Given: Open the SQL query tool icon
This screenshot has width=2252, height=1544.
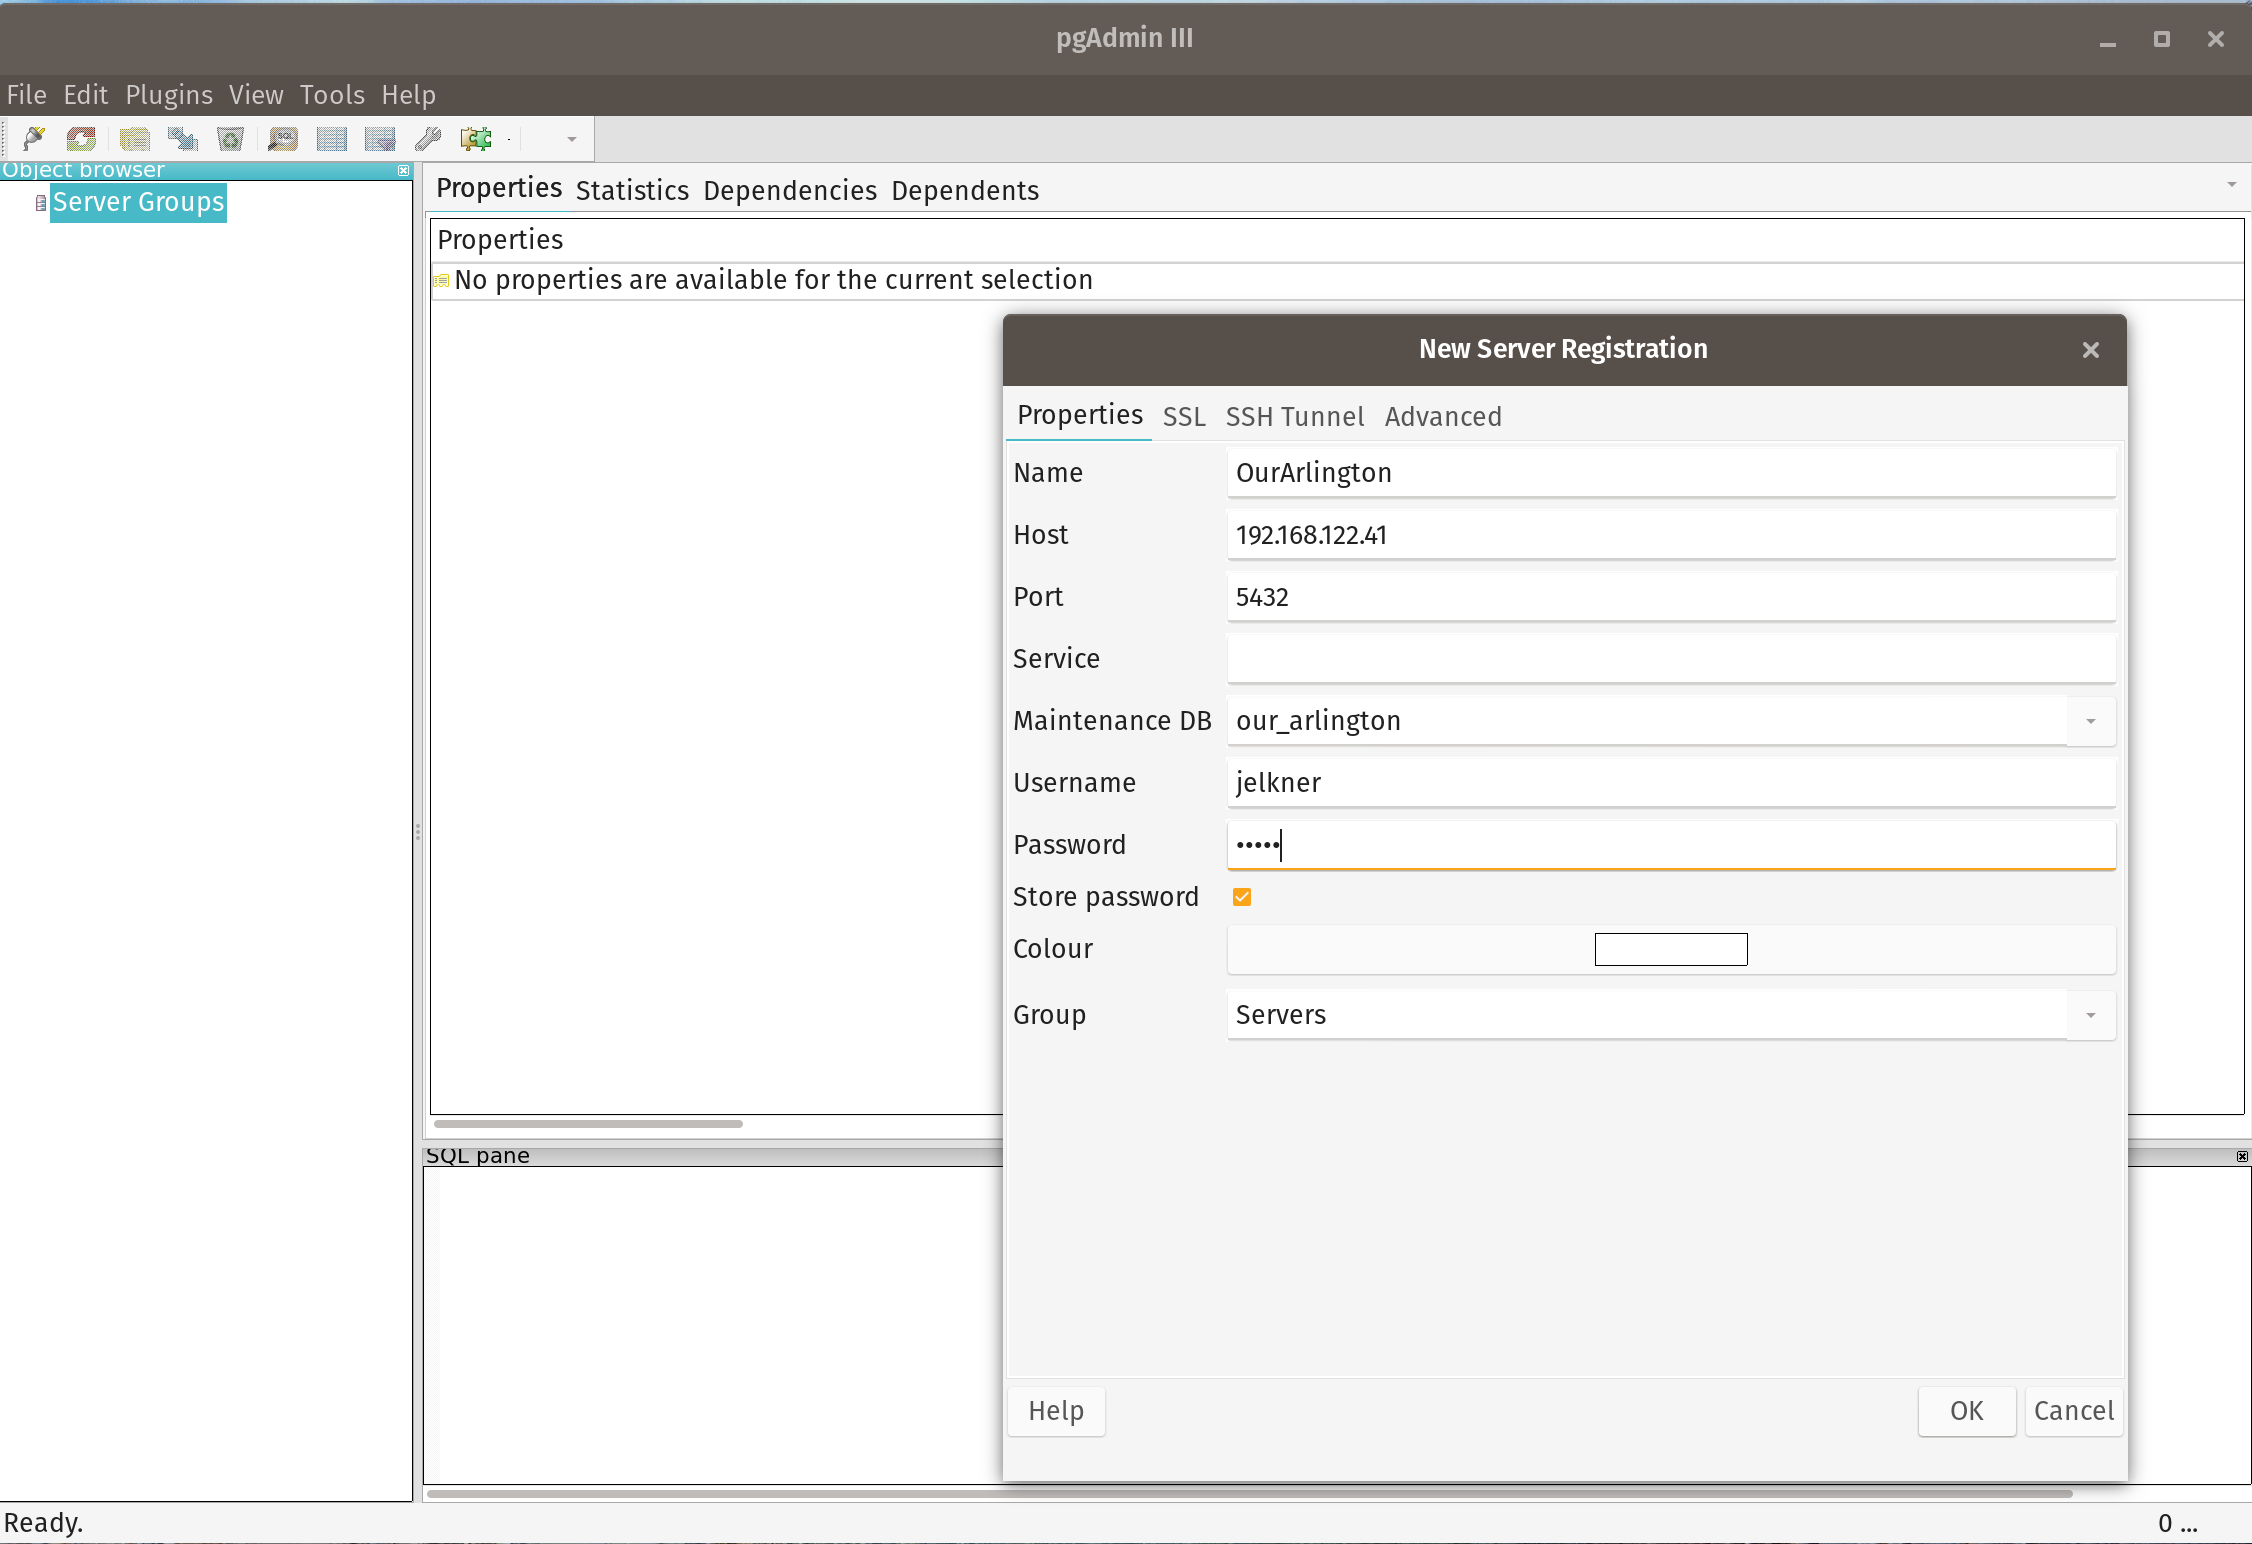Looking at the screenshot, I should [x=283, y=138].
